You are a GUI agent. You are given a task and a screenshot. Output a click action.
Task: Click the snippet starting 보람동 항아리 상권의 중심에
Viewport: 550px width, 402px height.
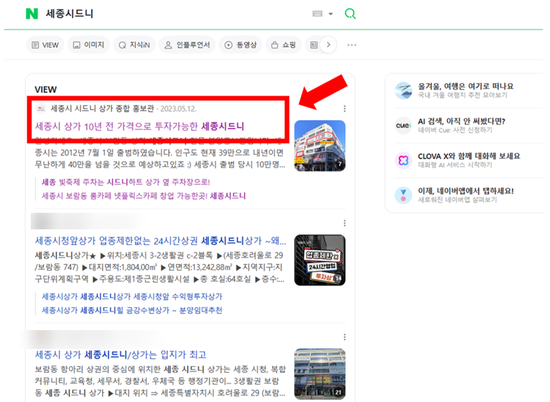(x=160, y=381)
